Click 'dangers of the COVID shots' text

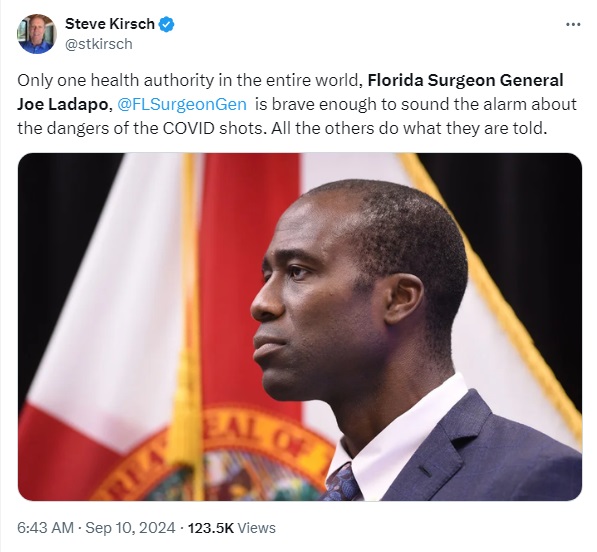155,128
